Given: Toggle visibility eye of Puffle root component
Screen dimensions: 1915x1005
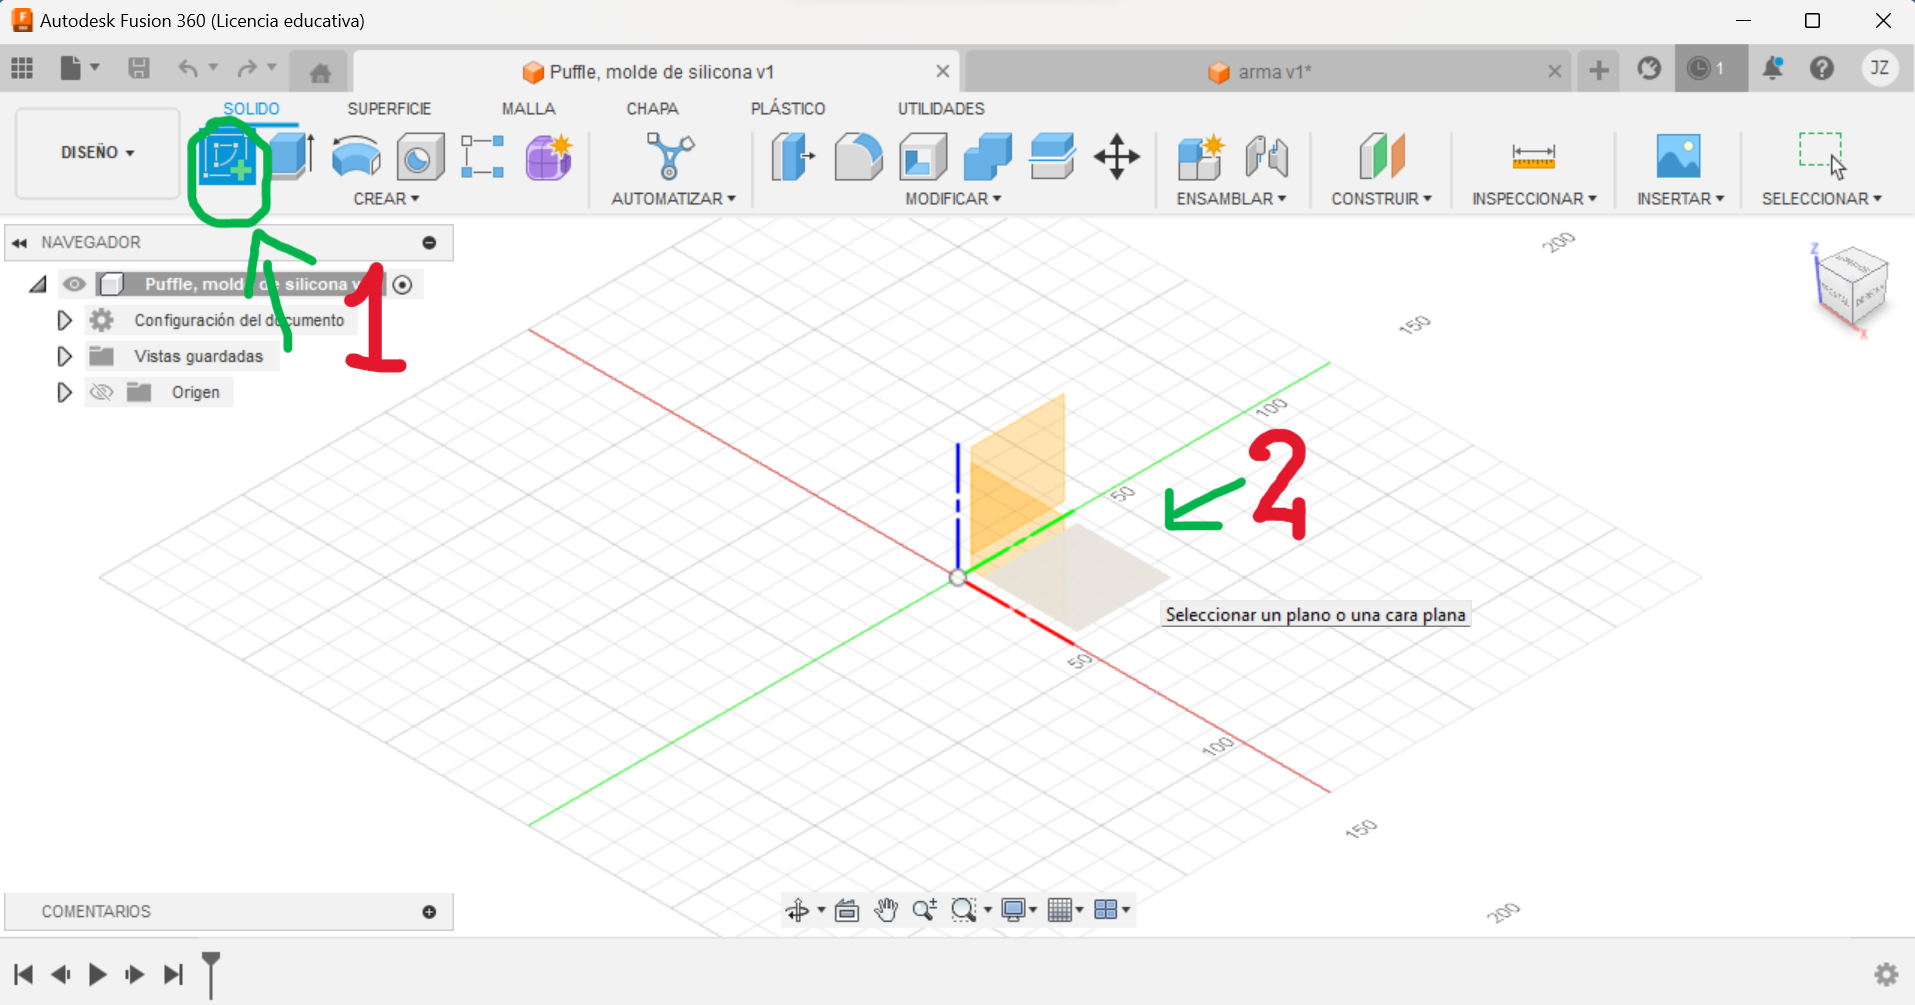Looking at the screenshot, I should (x=74, y=285).
